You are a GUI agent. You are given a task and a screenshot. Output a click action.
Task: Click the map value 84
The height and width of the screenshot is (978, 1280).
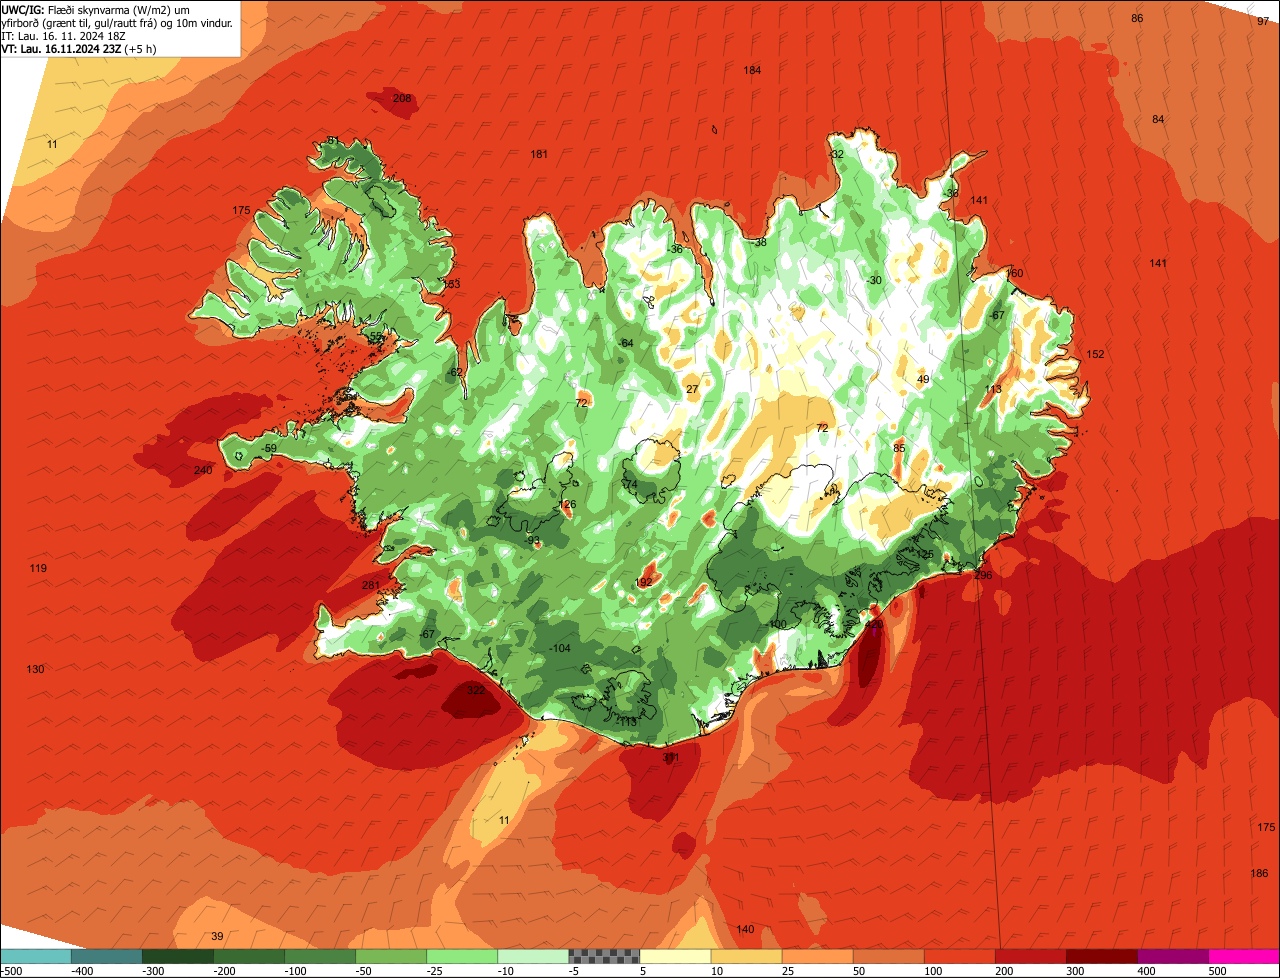(1158, 119)
